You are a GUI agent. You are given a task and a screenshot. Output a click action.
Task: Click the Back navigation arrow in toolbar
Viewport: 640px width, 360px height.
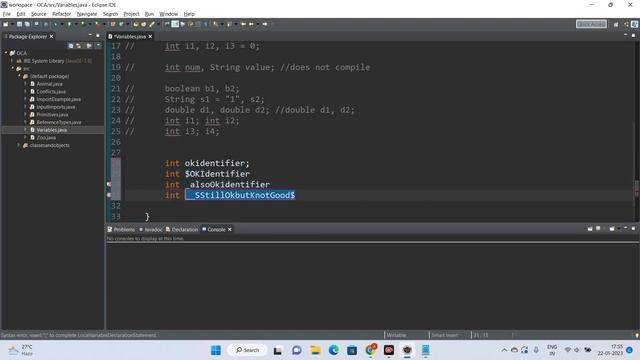click(251, 24)
